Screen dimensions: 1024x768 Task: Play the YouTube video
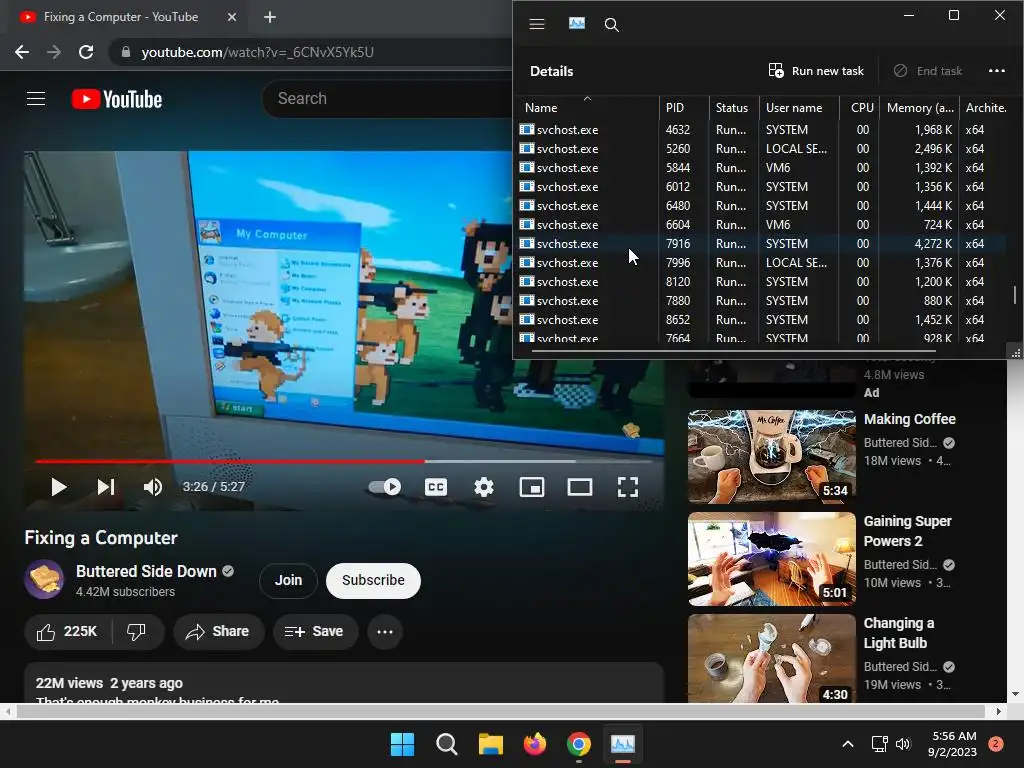click(59, 487)
